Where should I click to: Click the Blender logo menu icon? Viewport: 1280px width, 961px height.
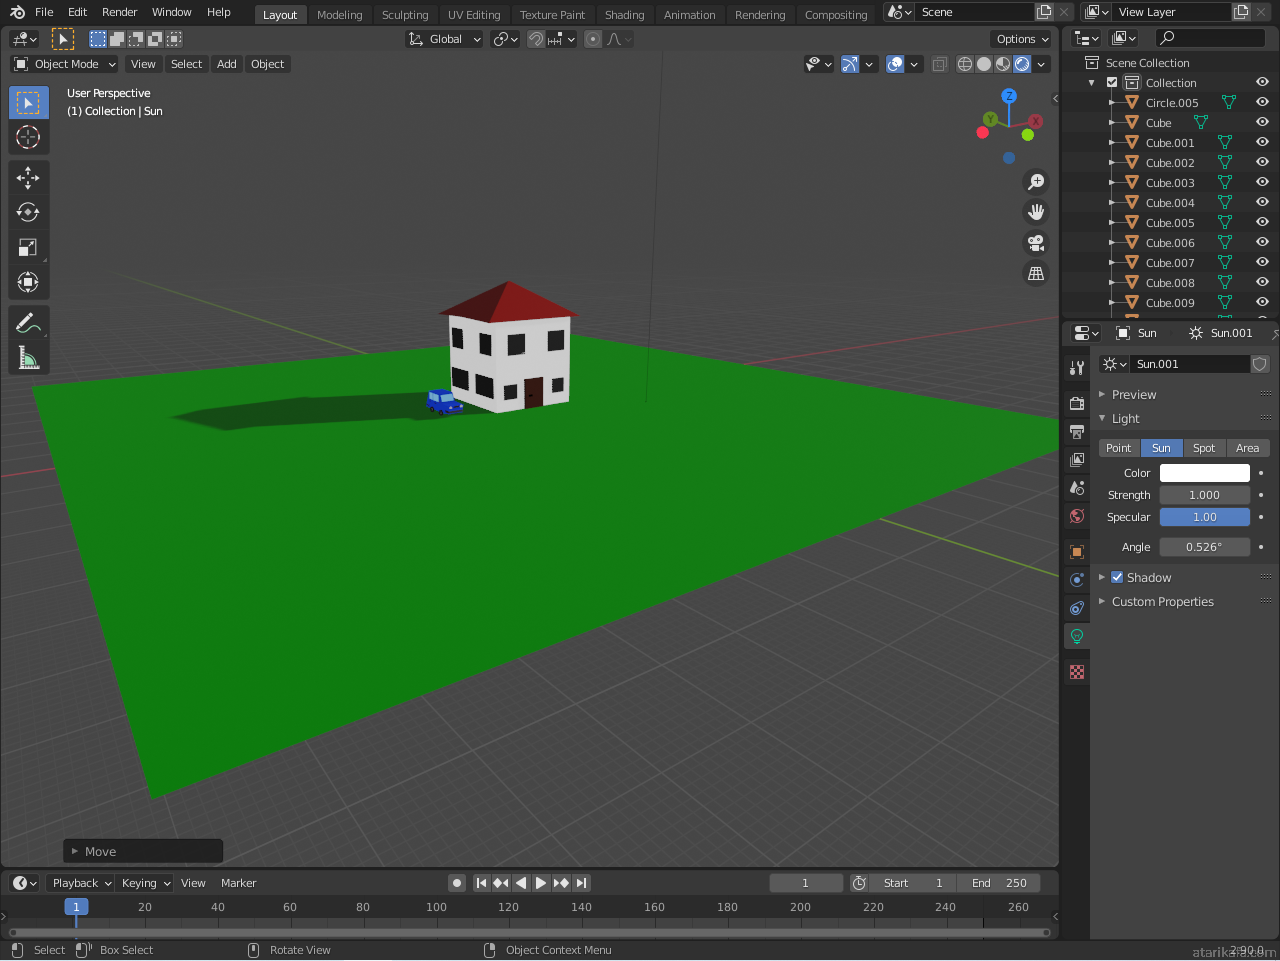pos(17,12)
